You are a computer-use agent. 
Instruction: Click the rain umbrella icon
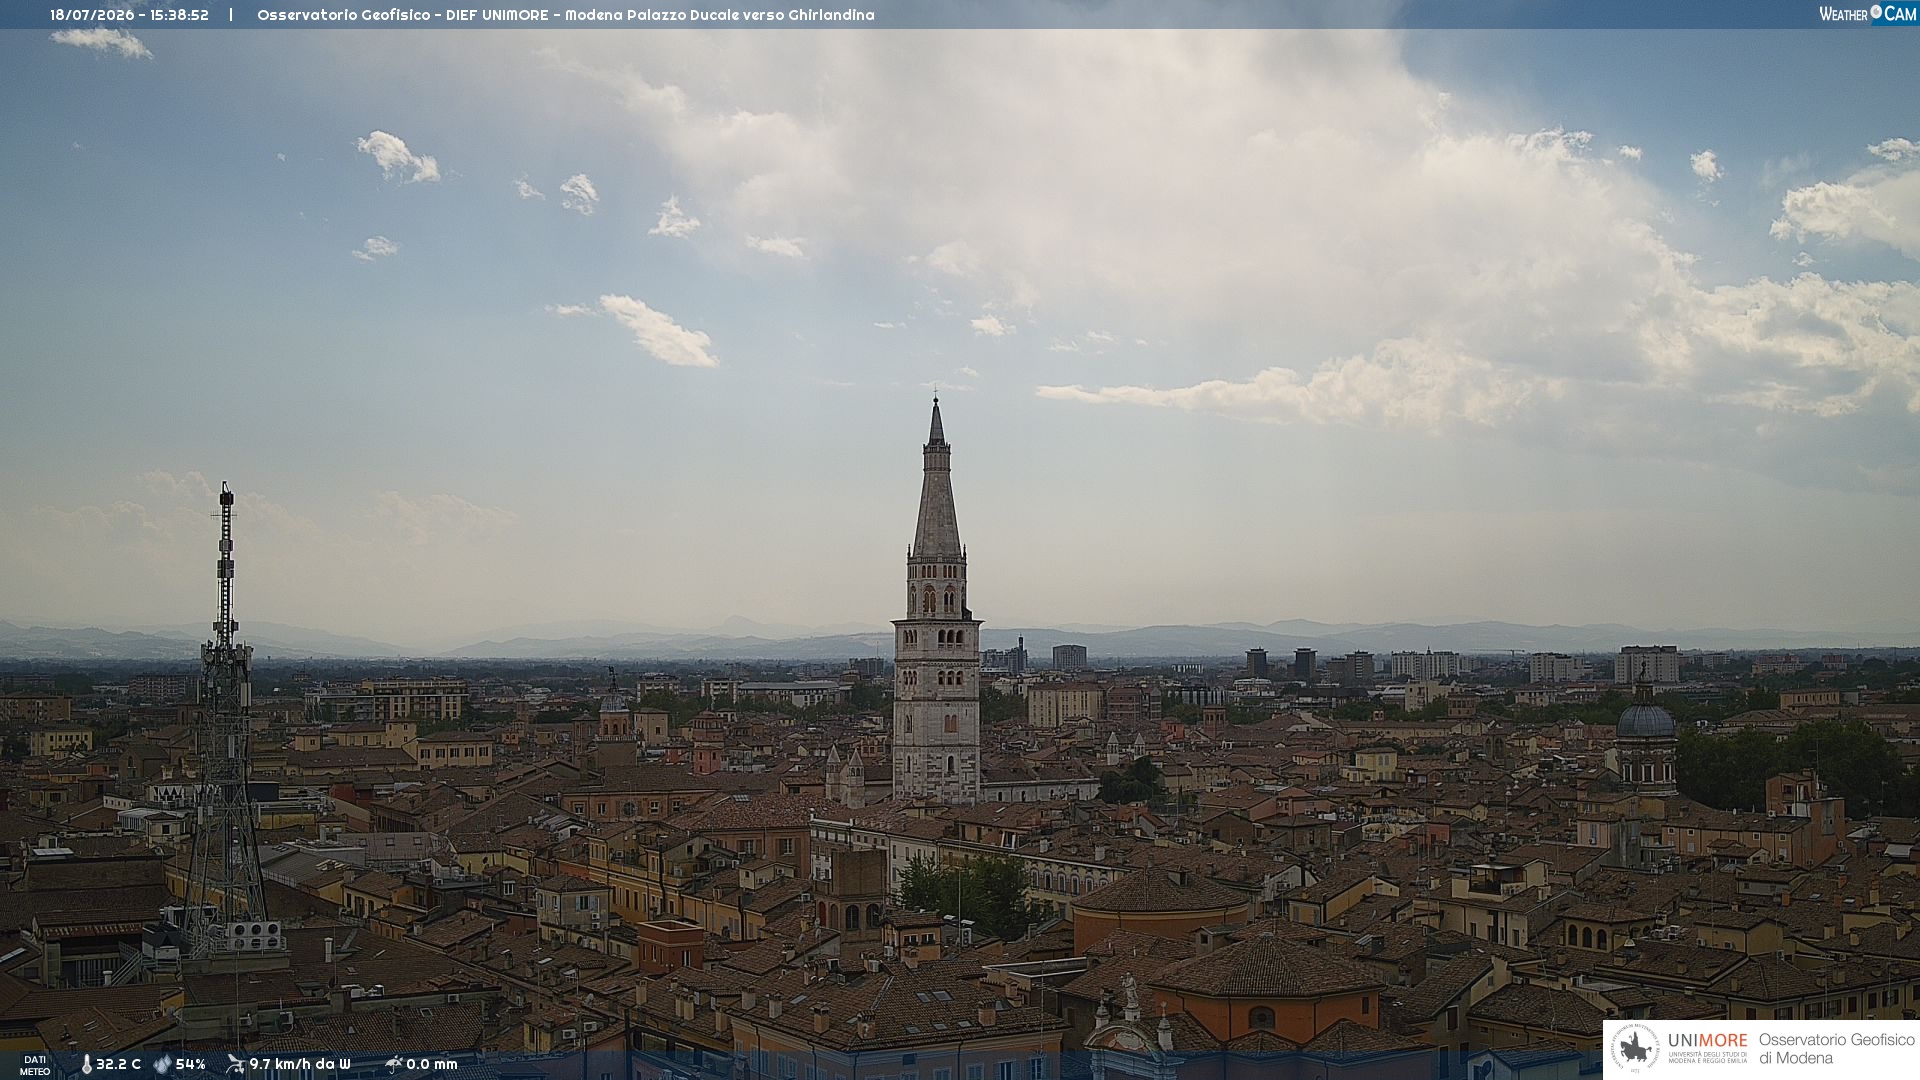click(x=393, y=1064)
